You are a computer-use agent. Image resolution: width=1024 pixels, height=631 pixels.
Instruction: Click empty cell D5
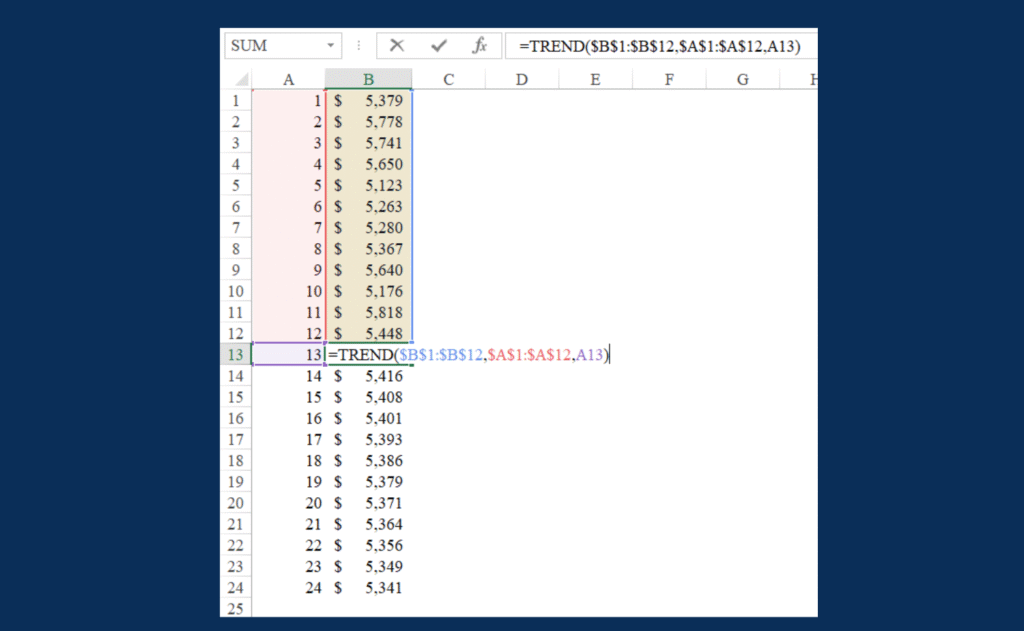[521, 185]
